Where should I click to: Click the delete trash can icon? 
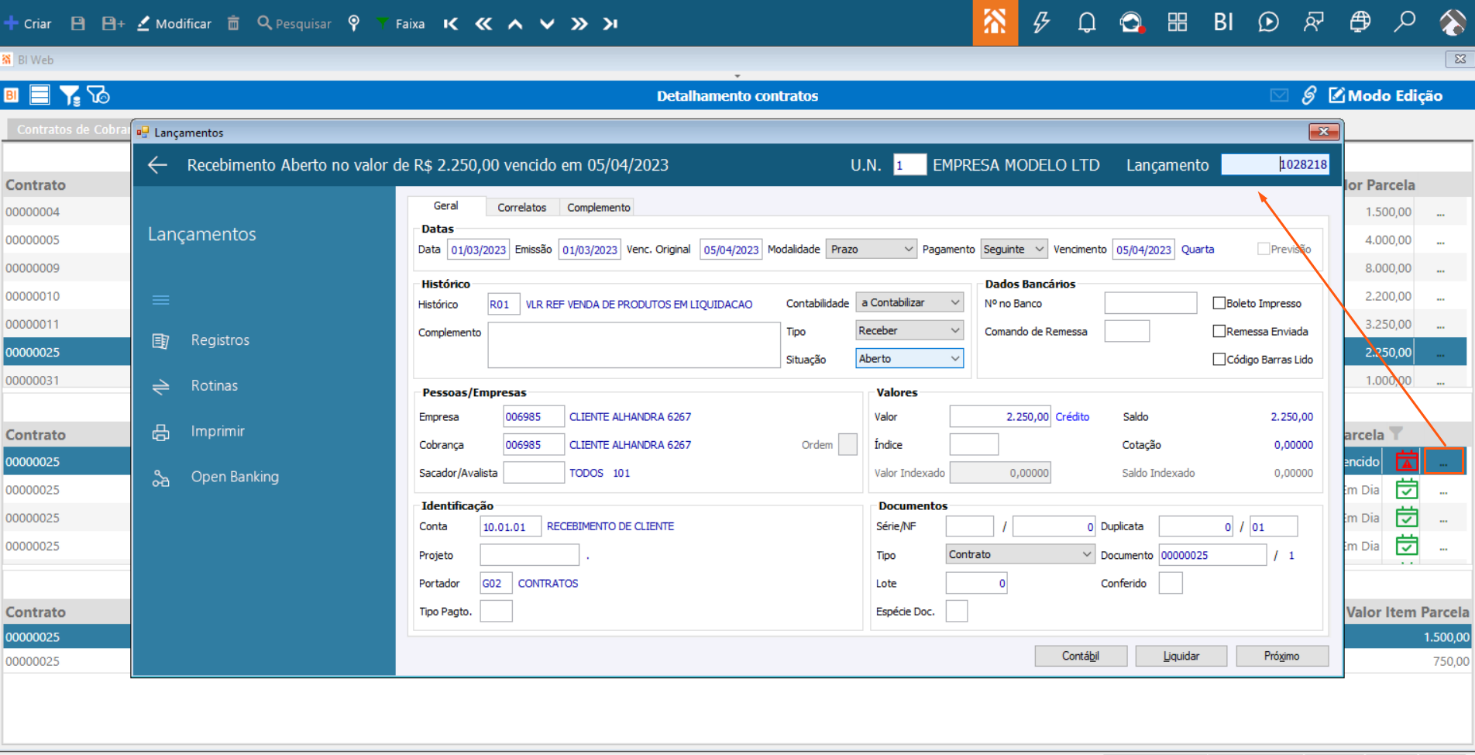click(x=233, y=23)
